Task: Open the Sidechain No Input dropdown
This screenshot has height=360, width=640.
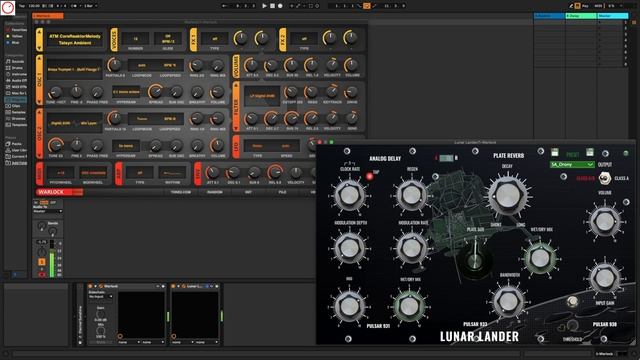Action: point(100,296)
